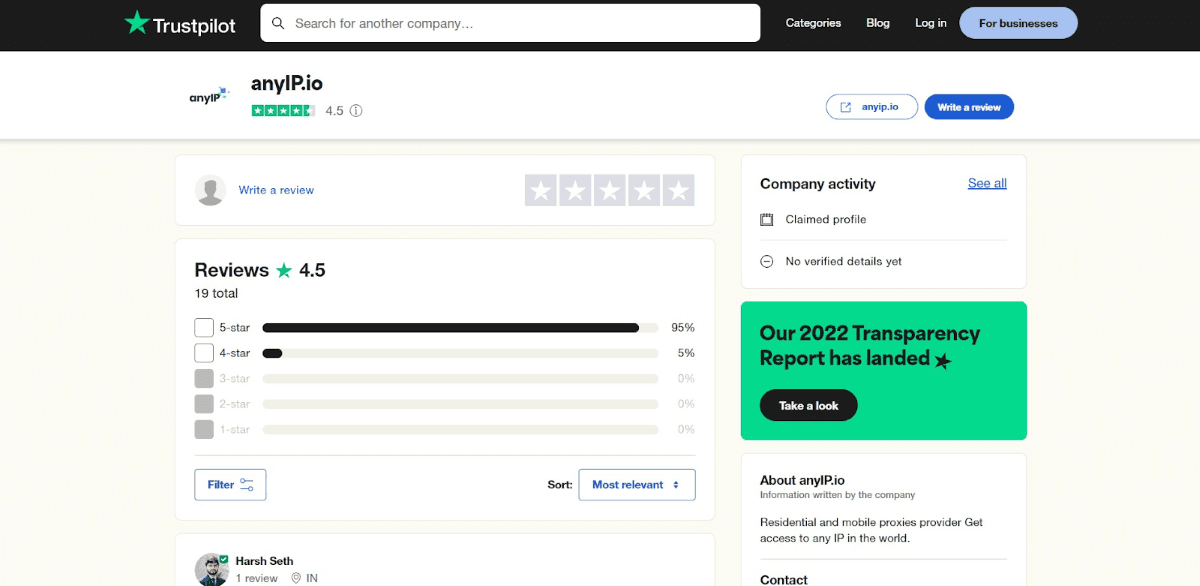The height and width of the screenshot is (586, 1200).
Task: Click the 4-star rating bar
Action: pos(460,353)
